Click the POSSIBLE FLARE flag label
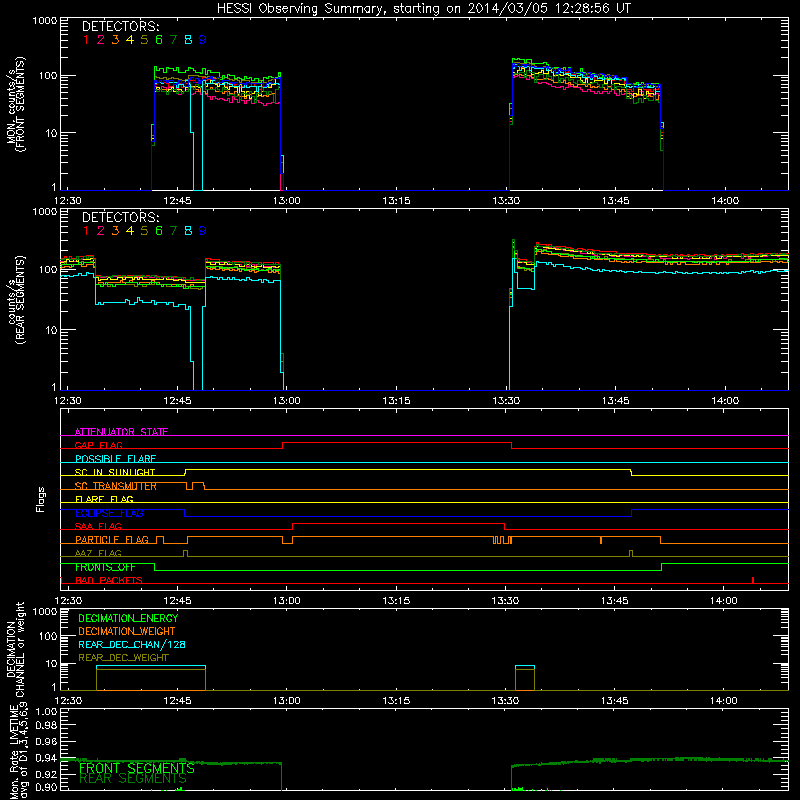 [115, 459]
